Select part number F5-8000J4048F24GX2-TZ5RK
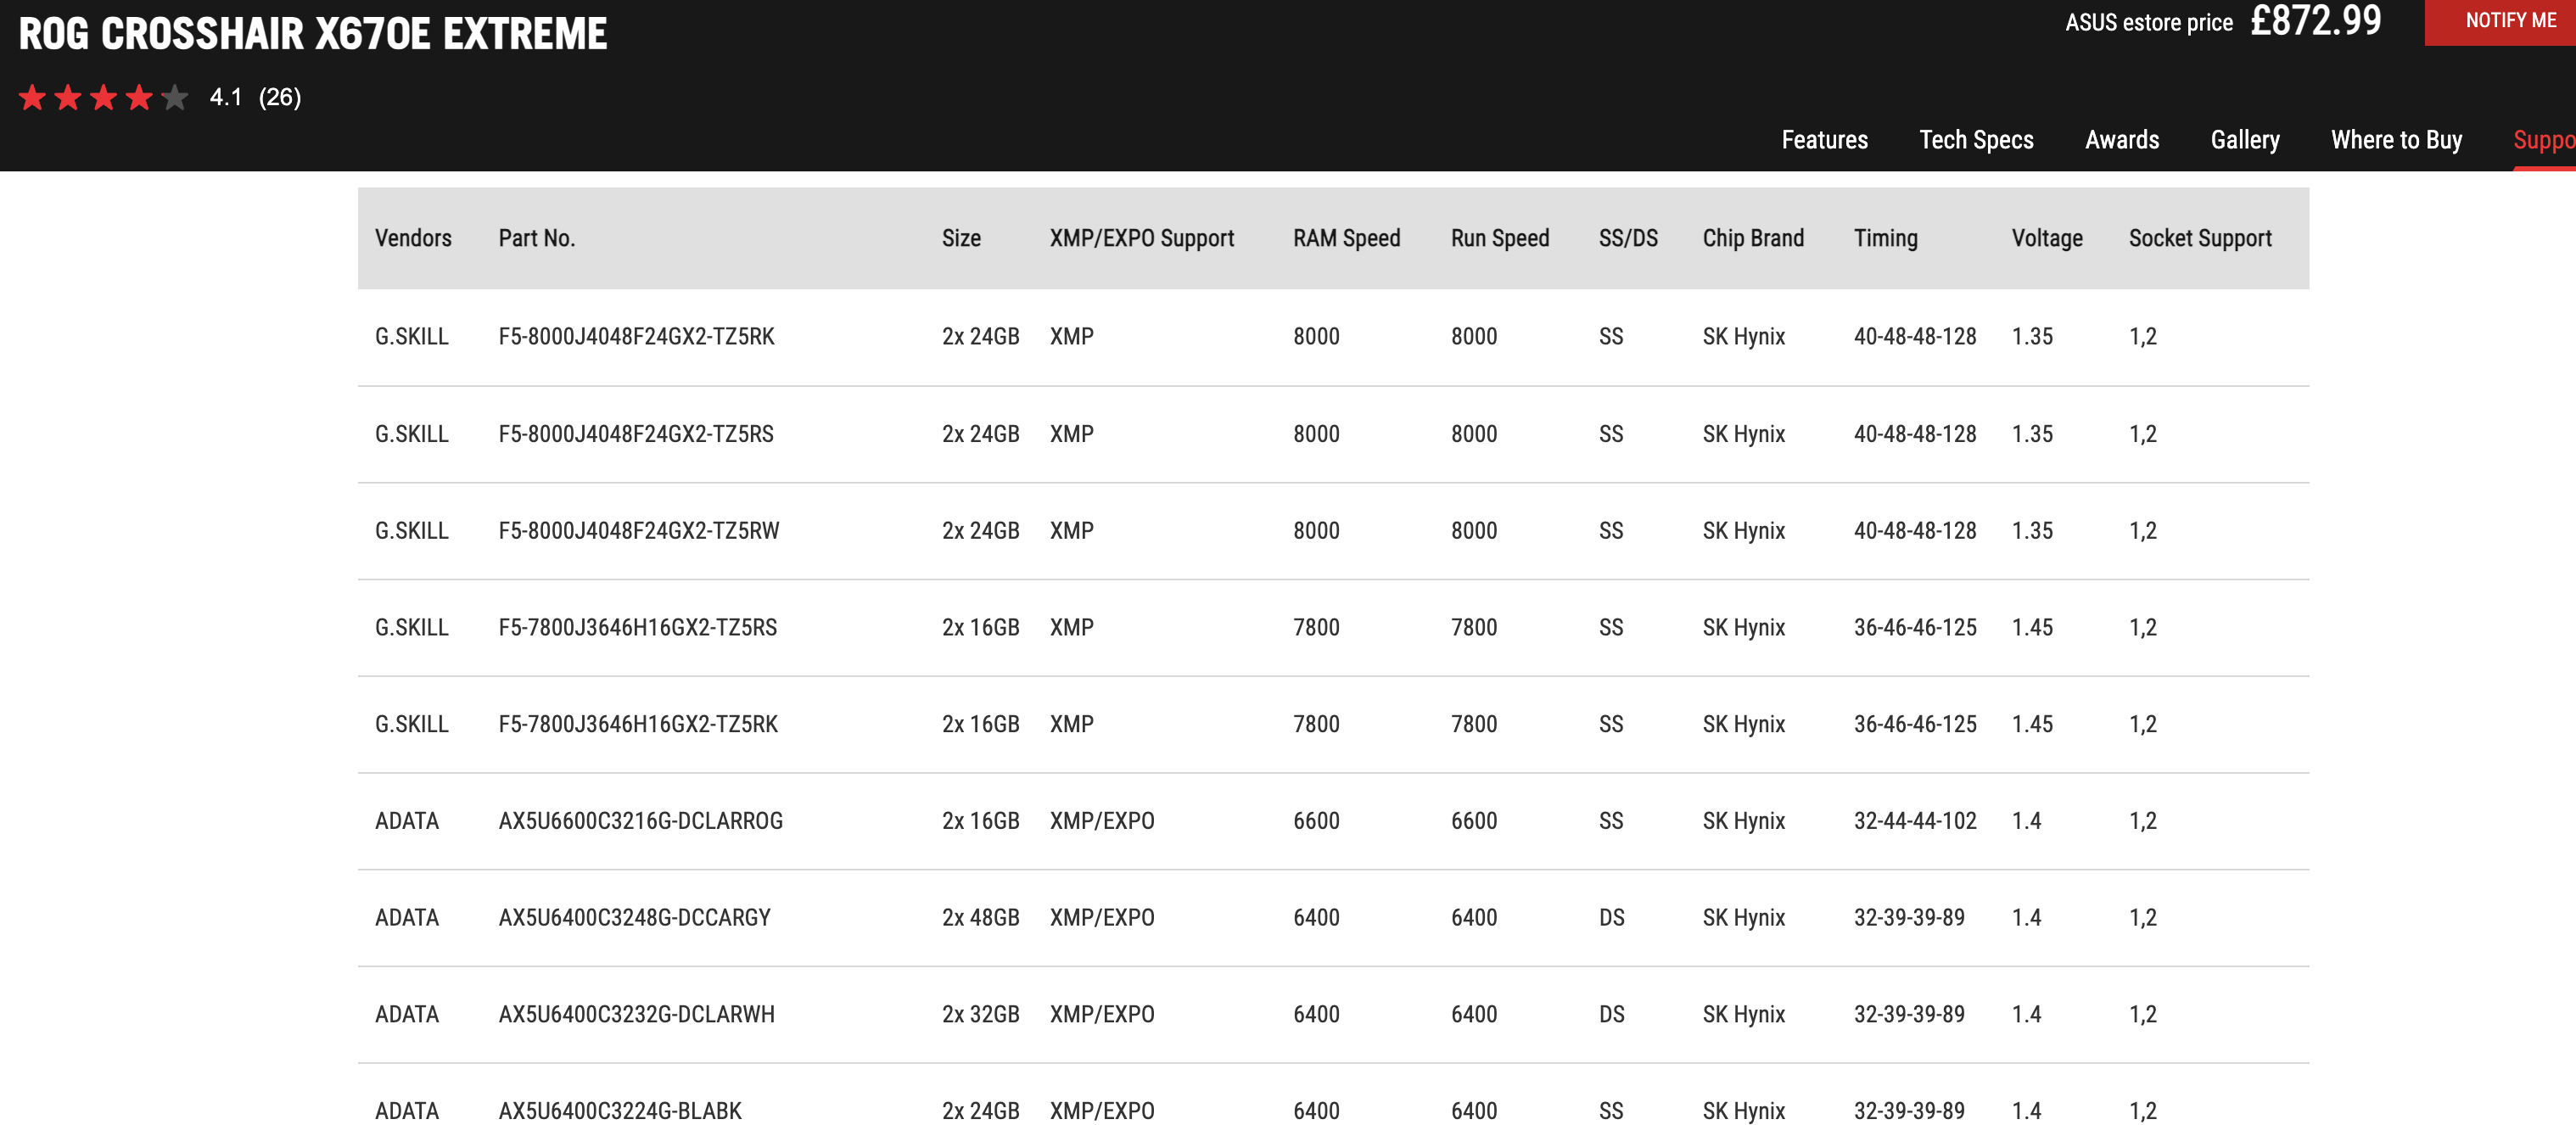2576x1125 pixels. (636, 336)
